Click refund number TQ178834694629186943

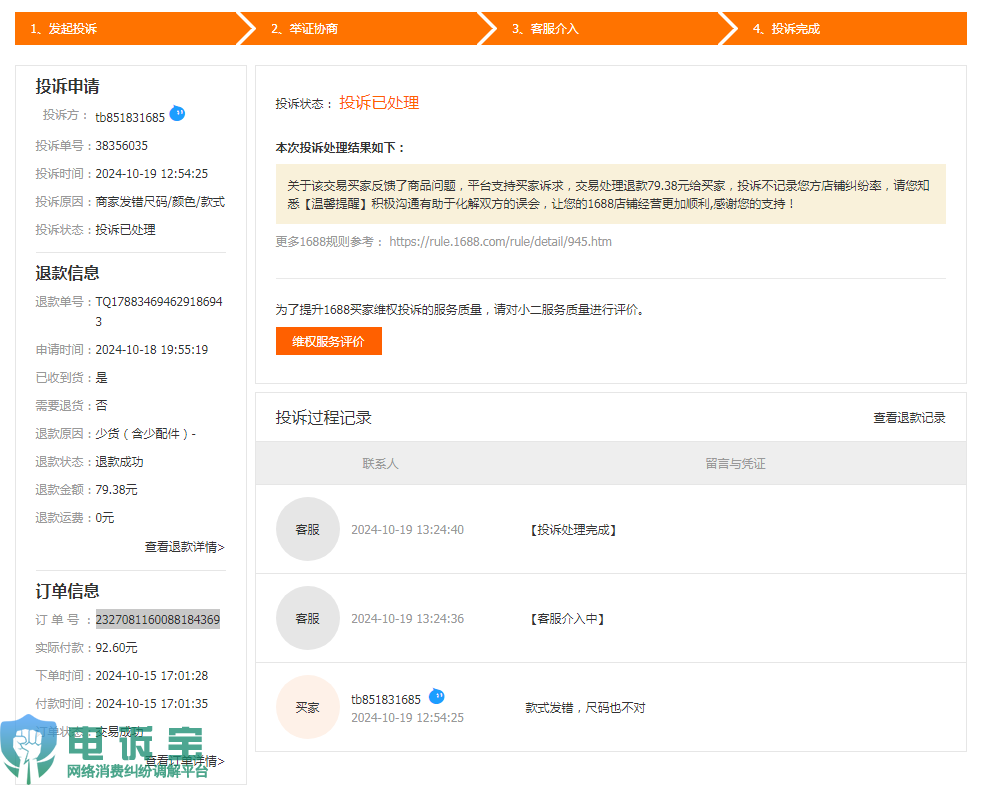click(x=159, y=311)
